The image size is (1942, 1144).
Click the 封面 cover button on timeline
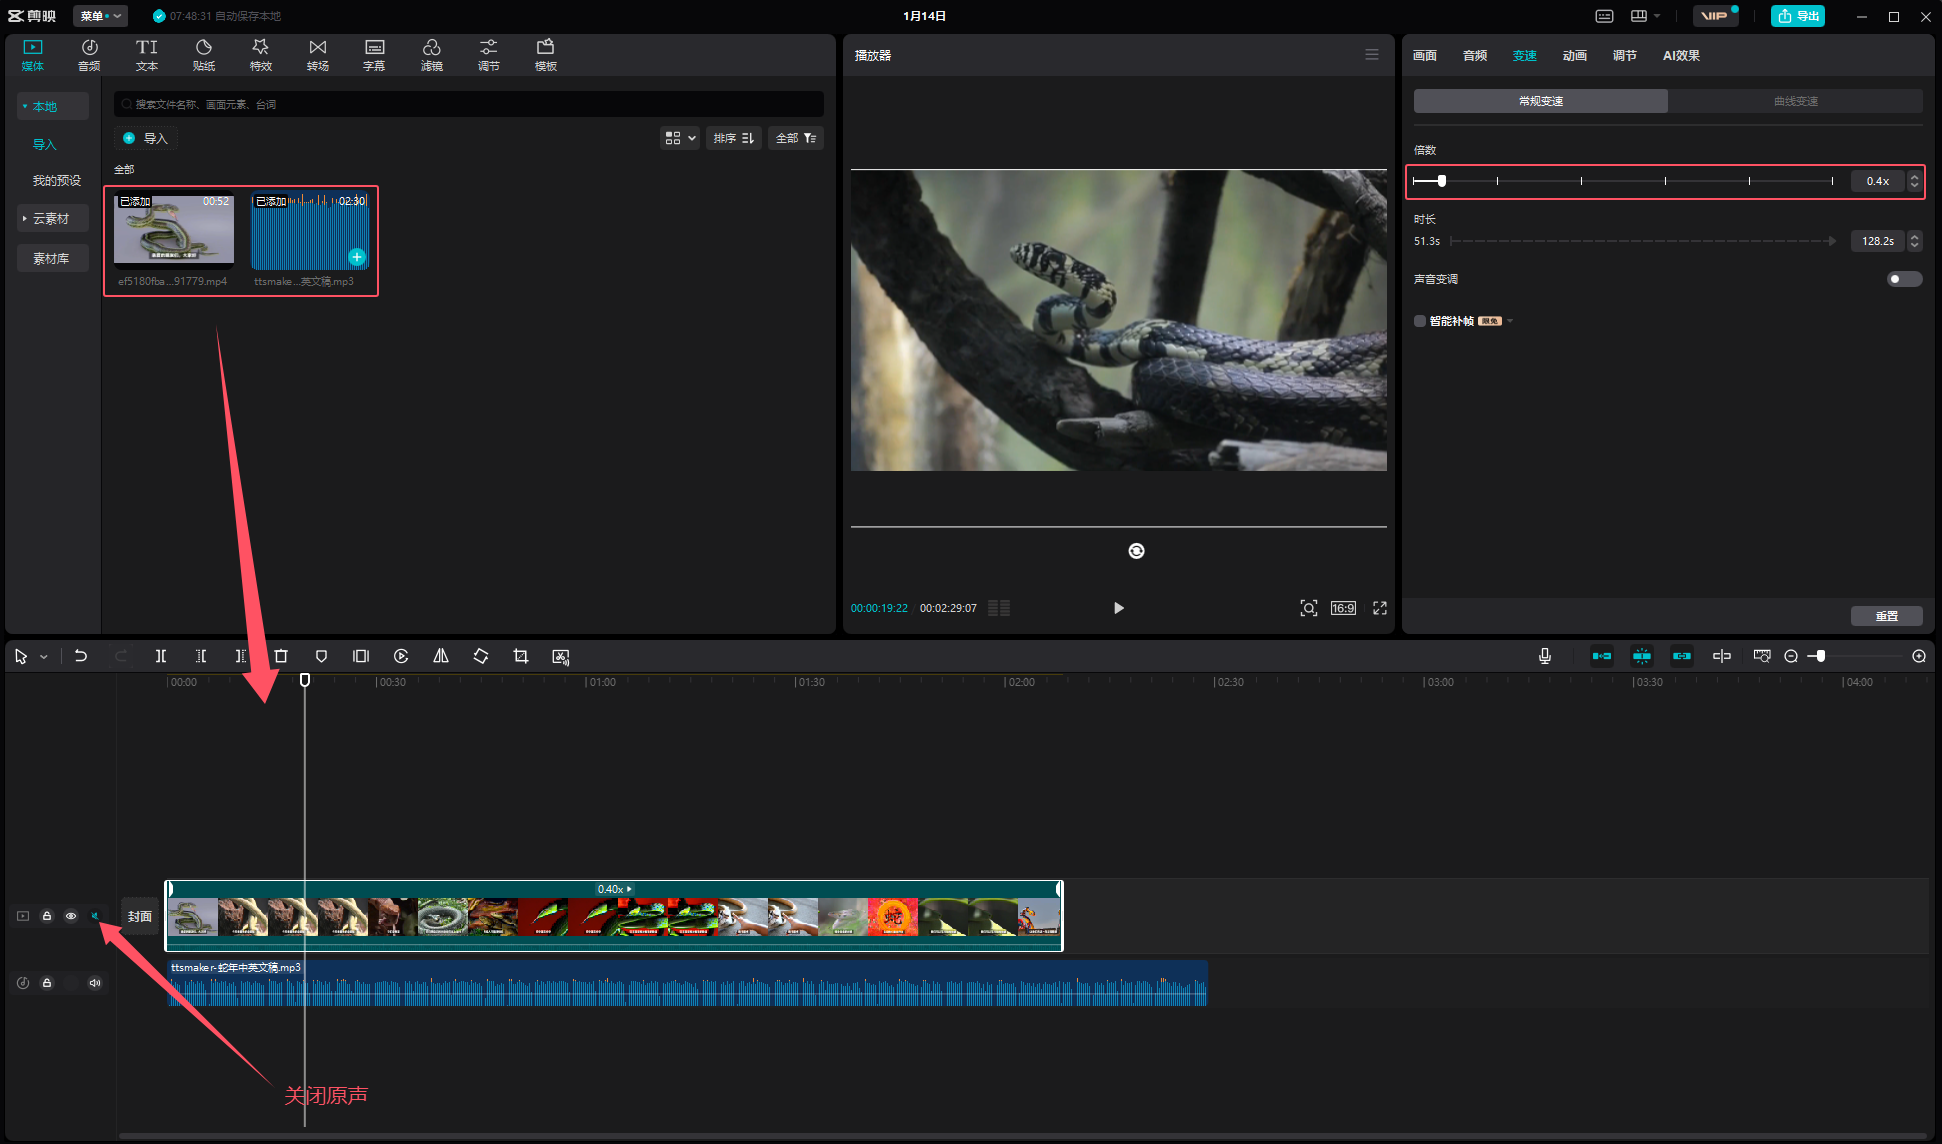(x=140, y=916)
